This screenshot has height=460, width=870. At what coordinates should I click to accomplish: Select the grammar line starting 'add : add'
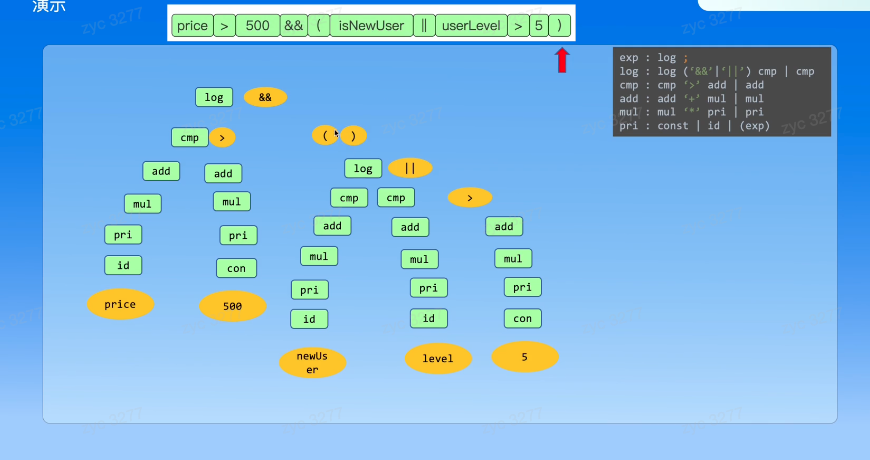(x=691, y=99)
